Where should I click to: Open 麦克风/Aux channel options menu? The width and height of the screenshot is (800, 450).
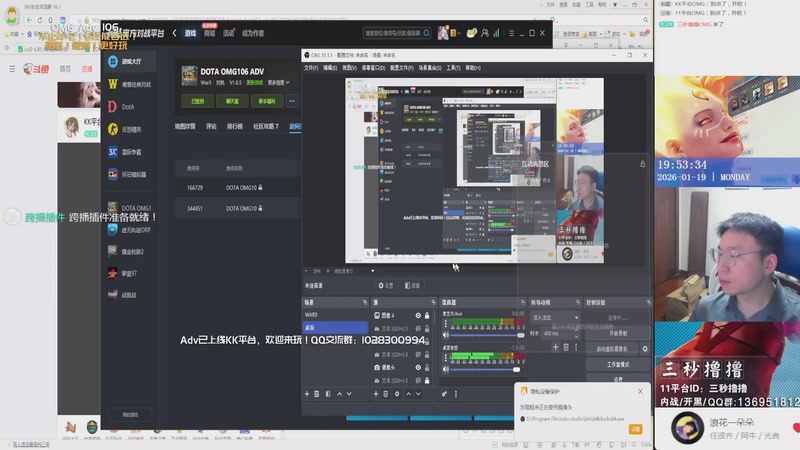coord(445,324)
